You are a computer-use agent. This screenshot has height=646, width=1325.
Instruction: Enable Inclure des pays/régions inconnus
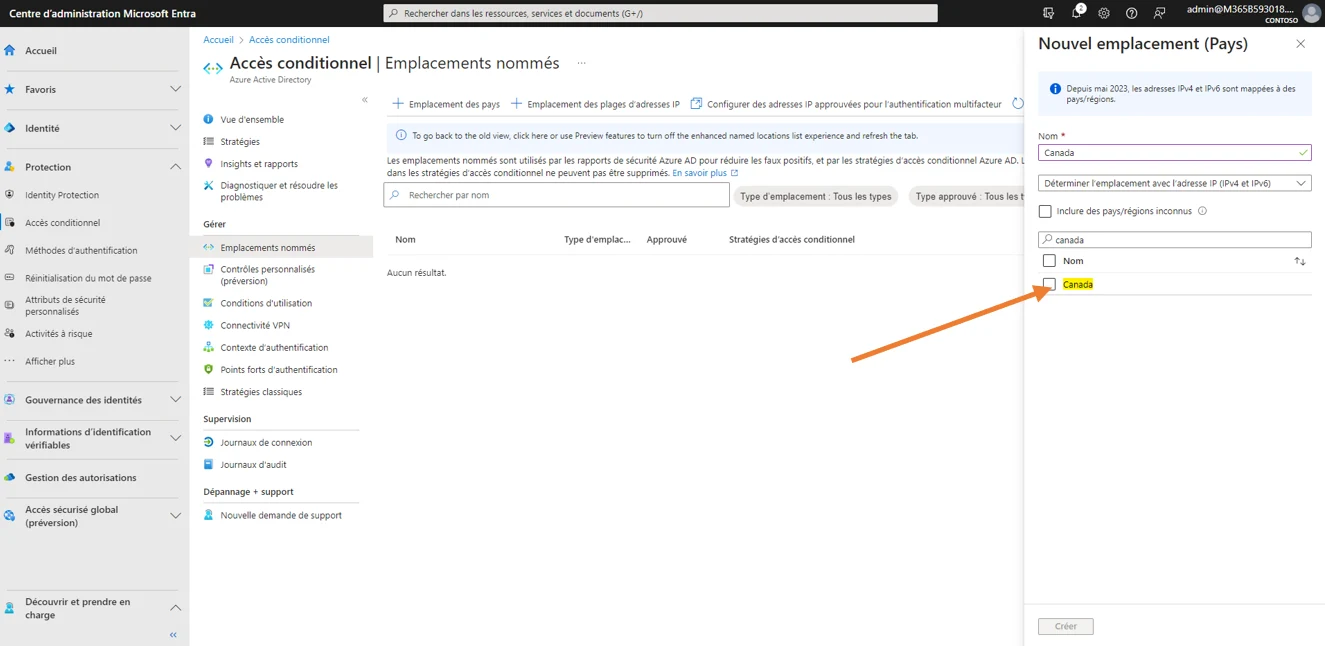tap(1045, 211)
